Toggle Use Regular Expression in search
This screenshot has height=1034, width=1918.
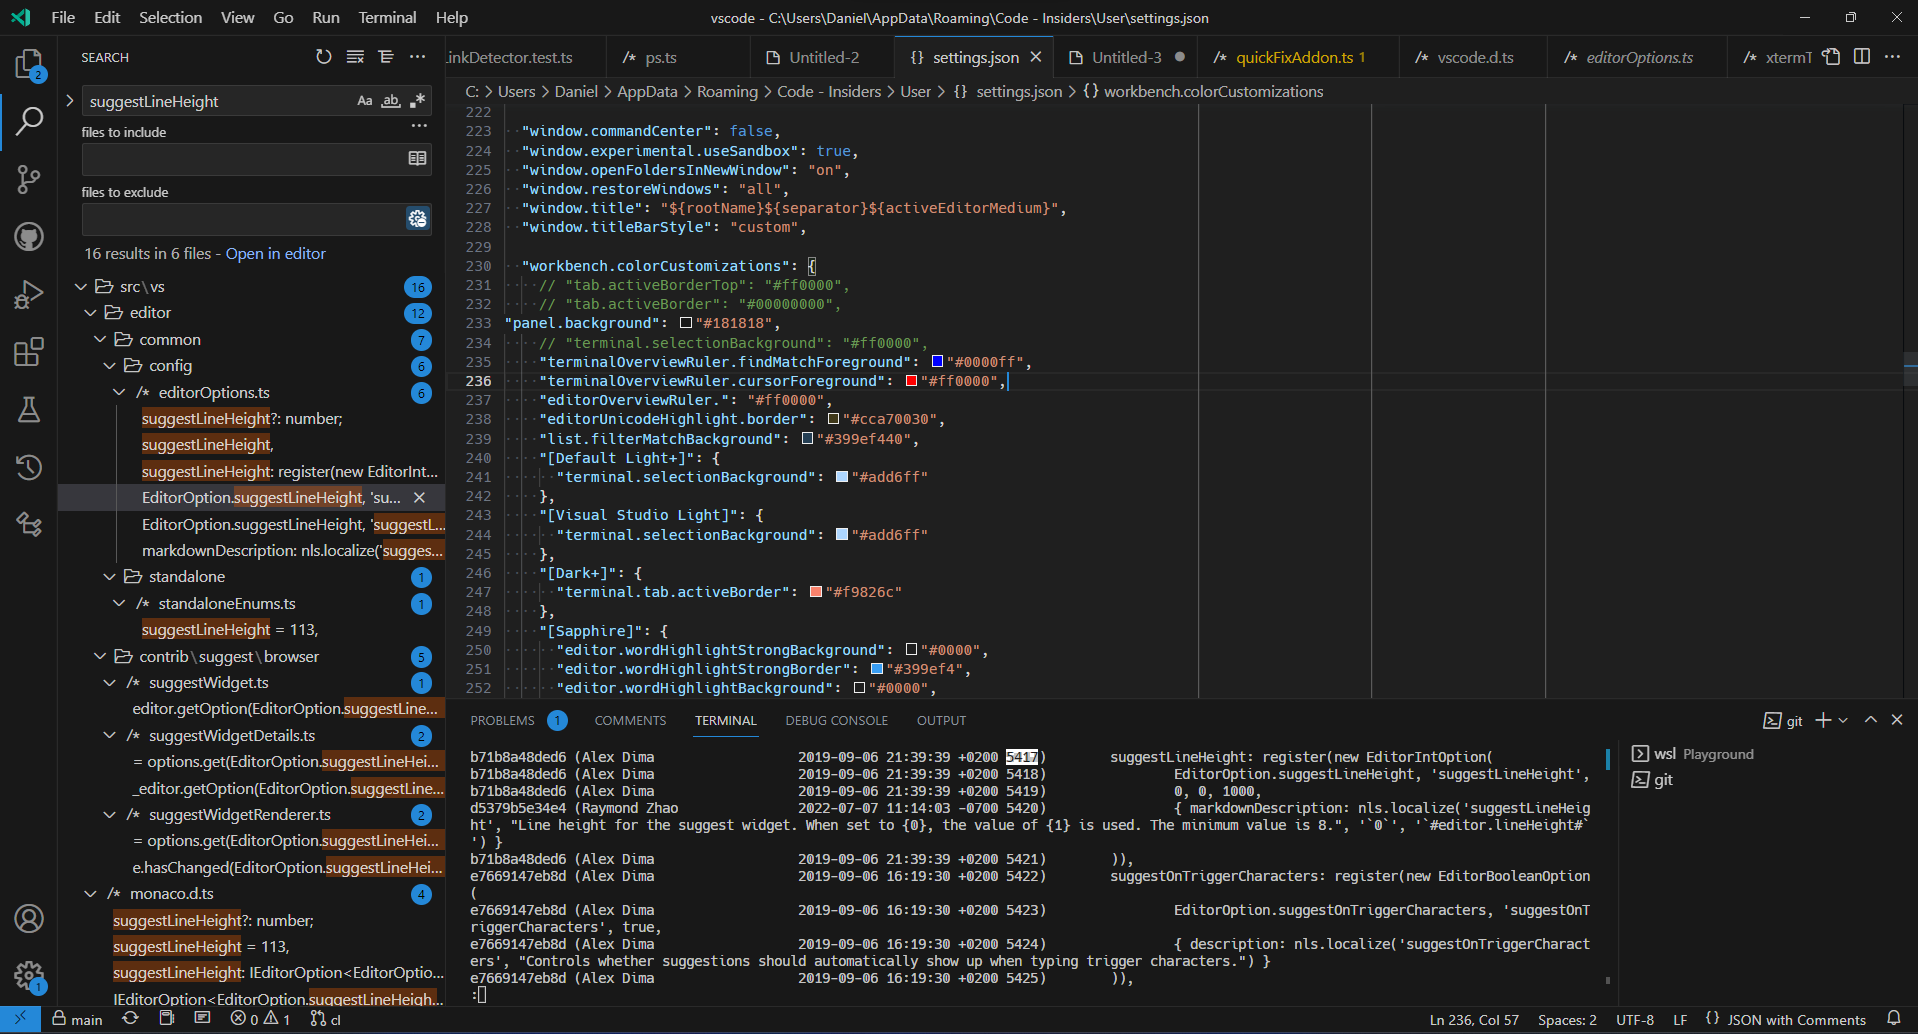tap(418, 100)
